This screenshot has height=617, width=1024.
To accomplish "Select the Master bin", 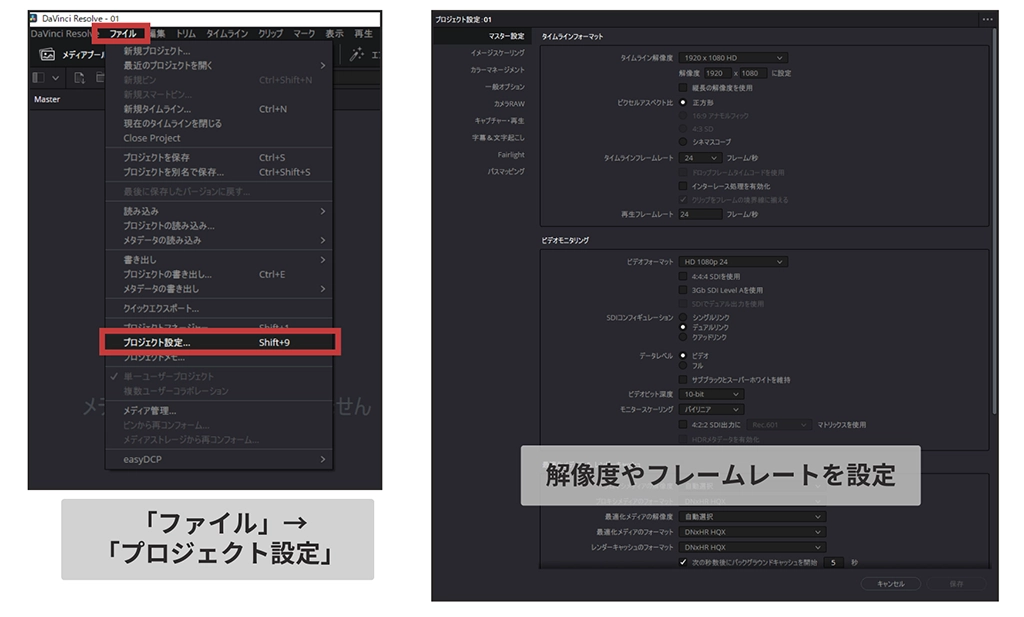I will click(47, 99).
